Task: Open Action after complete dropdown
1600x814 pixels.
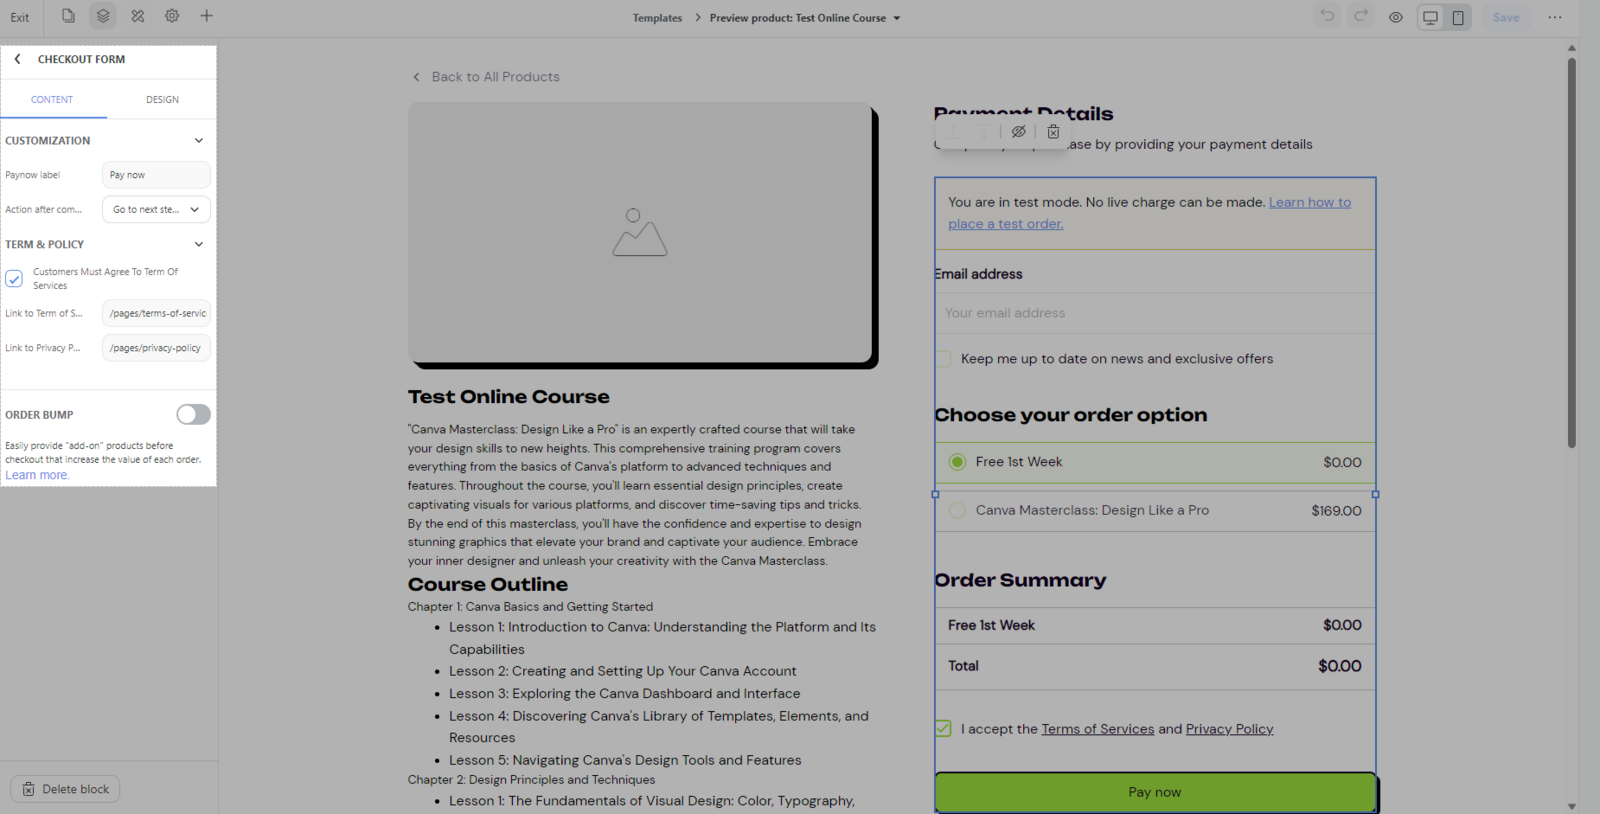Action: click(x=156, y=209)
